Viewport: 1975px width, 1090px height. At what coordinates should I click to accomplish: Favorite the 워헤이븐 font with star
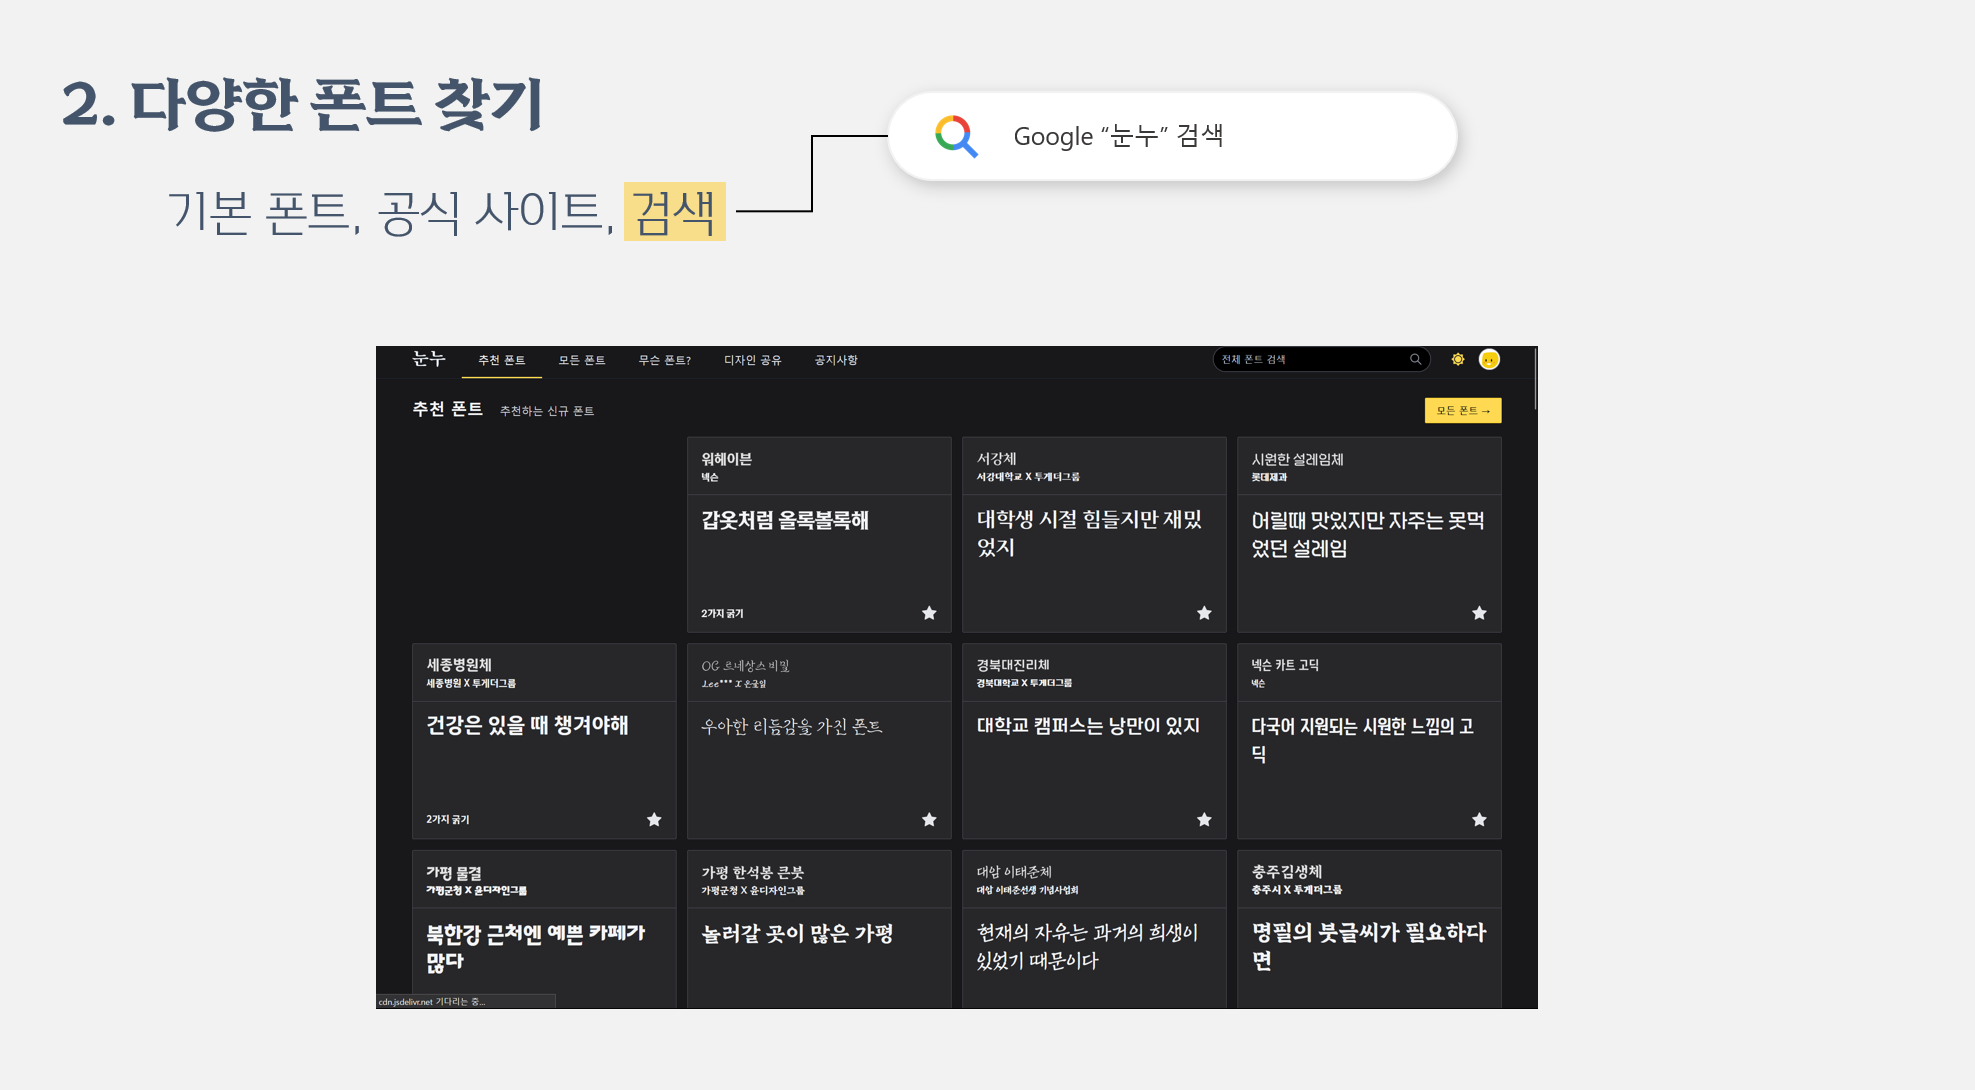pyautogui.click(x=929, y=613)
